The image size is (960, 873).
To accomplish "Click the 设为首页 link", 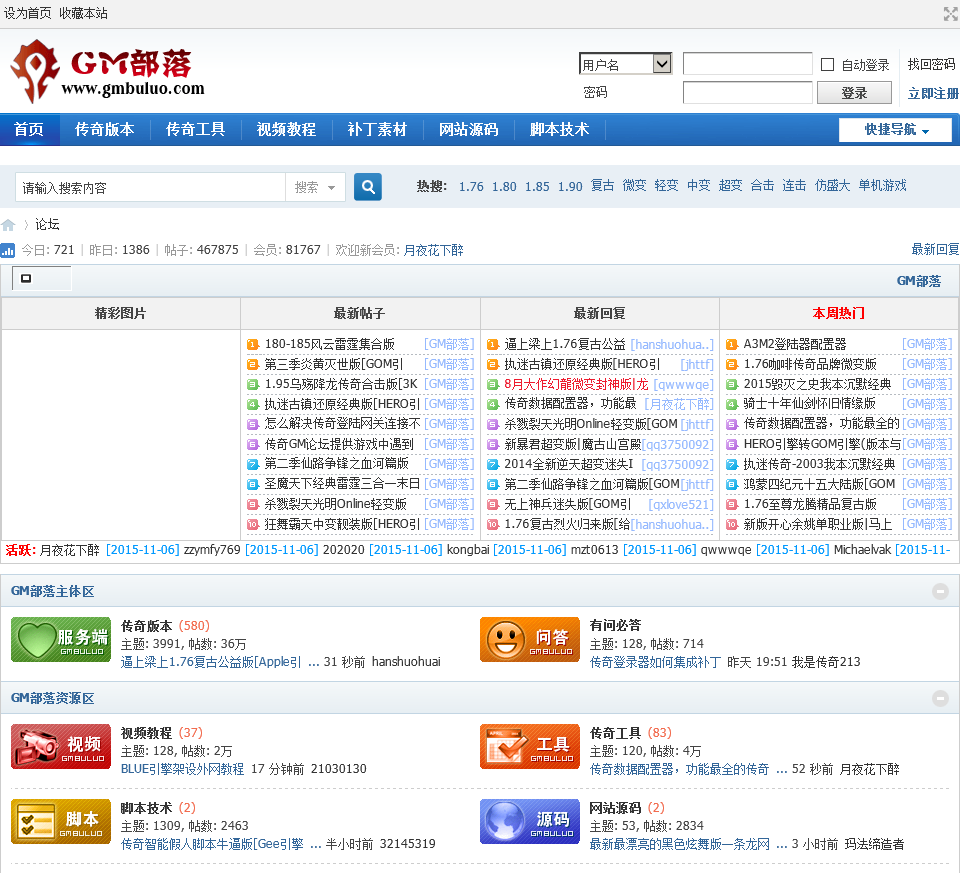I will point(28,13).
